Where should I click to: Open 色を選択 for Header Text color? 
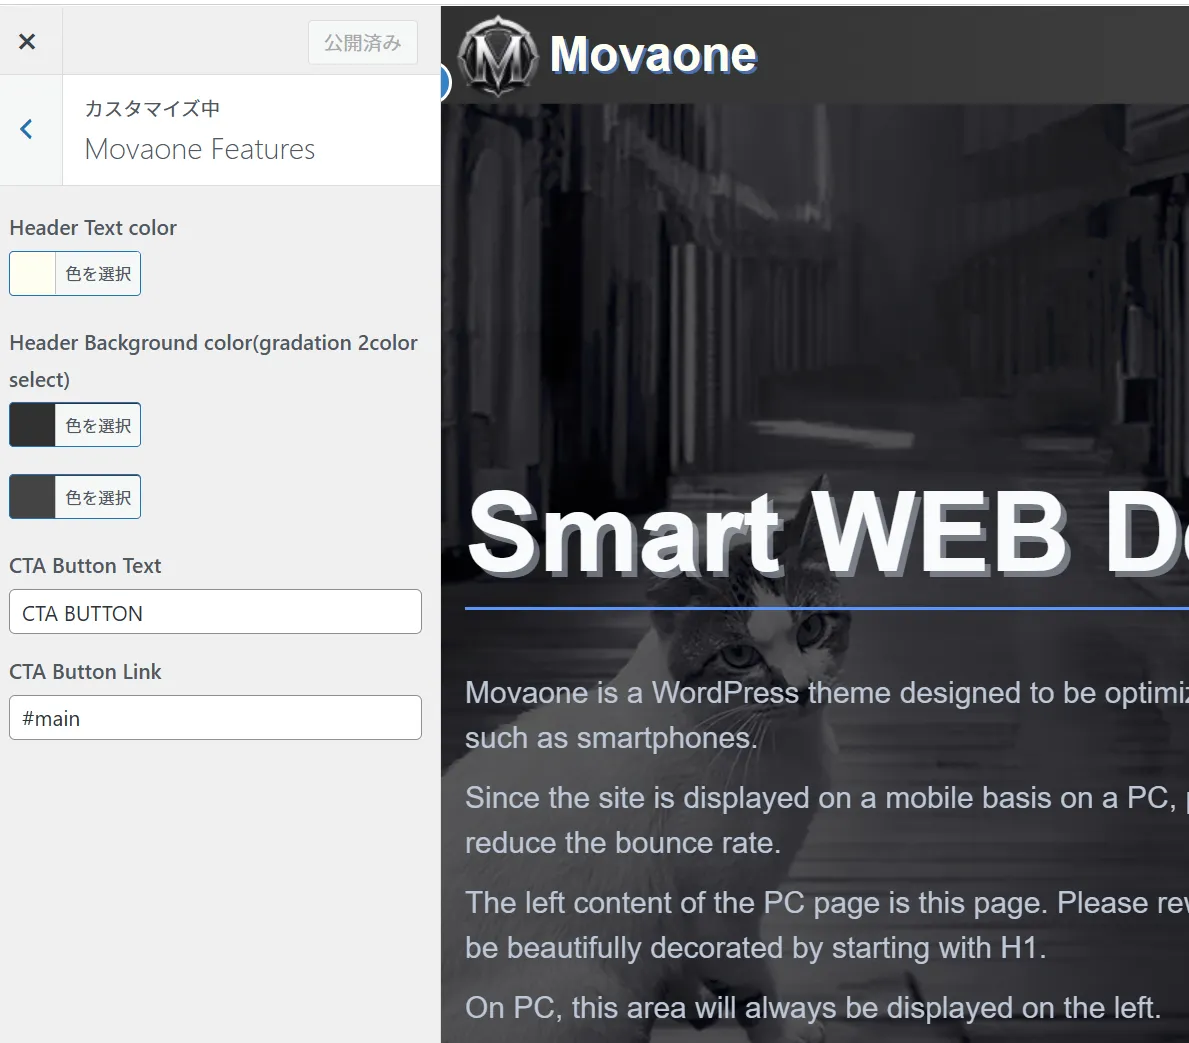tap(98, 274)
